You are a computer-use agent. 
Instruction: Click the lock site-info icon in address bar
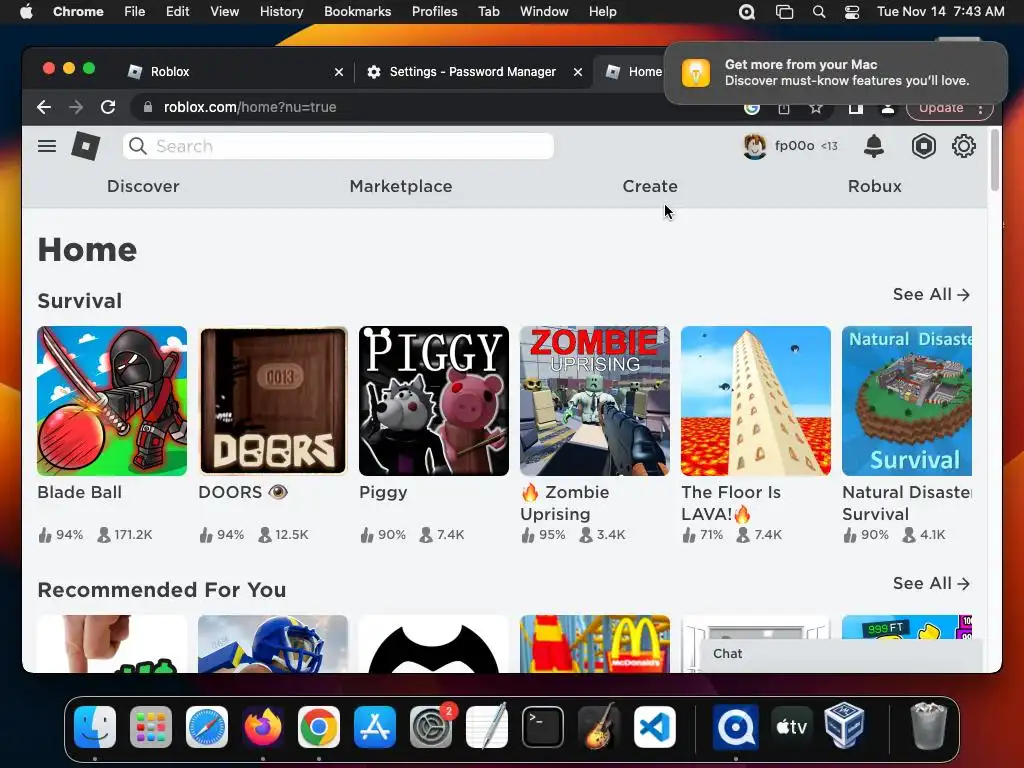coord(148,107)
